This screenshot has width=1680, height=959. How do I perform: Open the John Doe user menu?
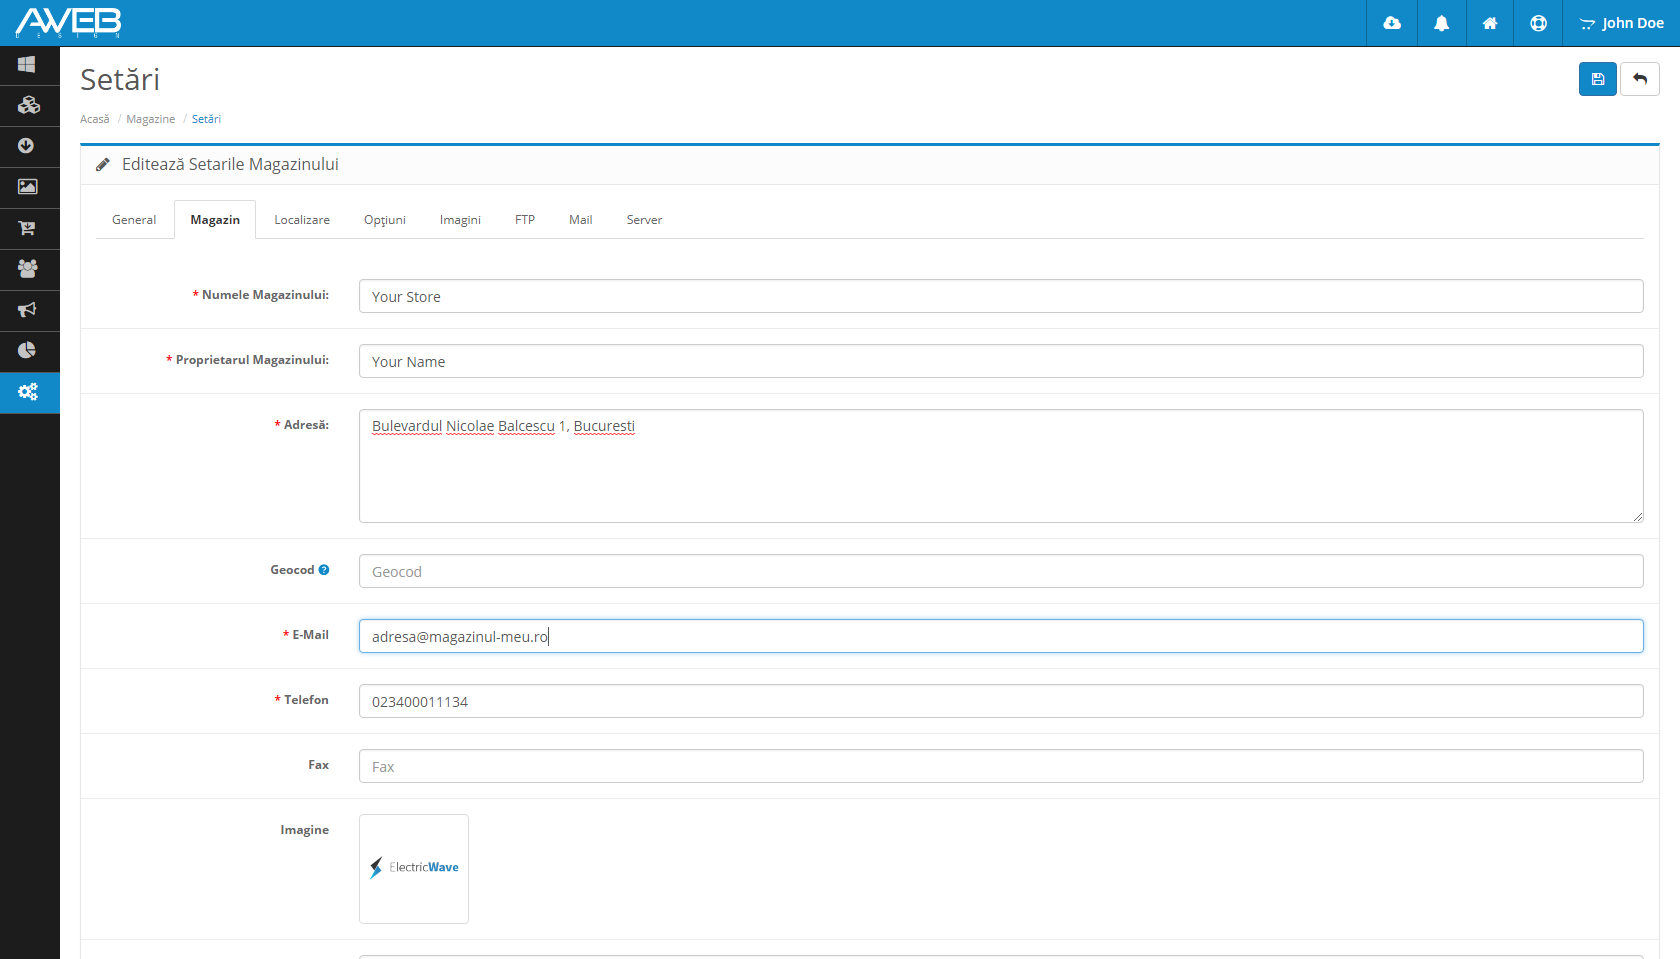coord(1621,23)
